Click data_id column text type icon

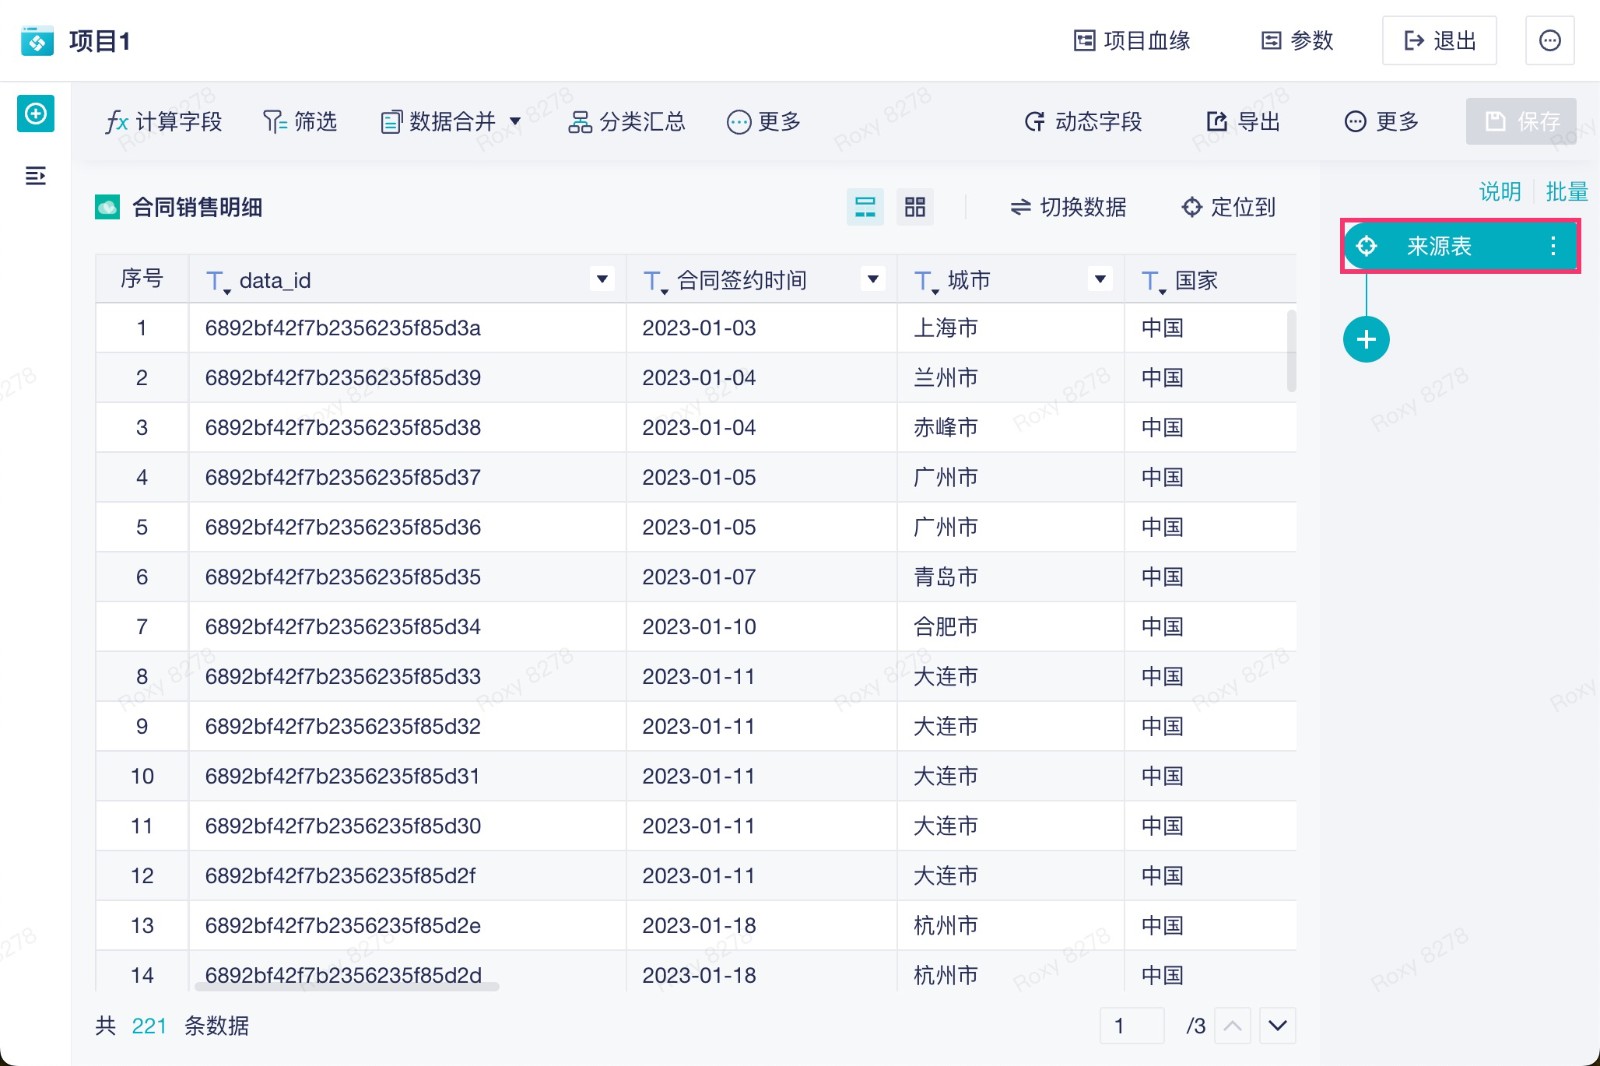(217, 282)
